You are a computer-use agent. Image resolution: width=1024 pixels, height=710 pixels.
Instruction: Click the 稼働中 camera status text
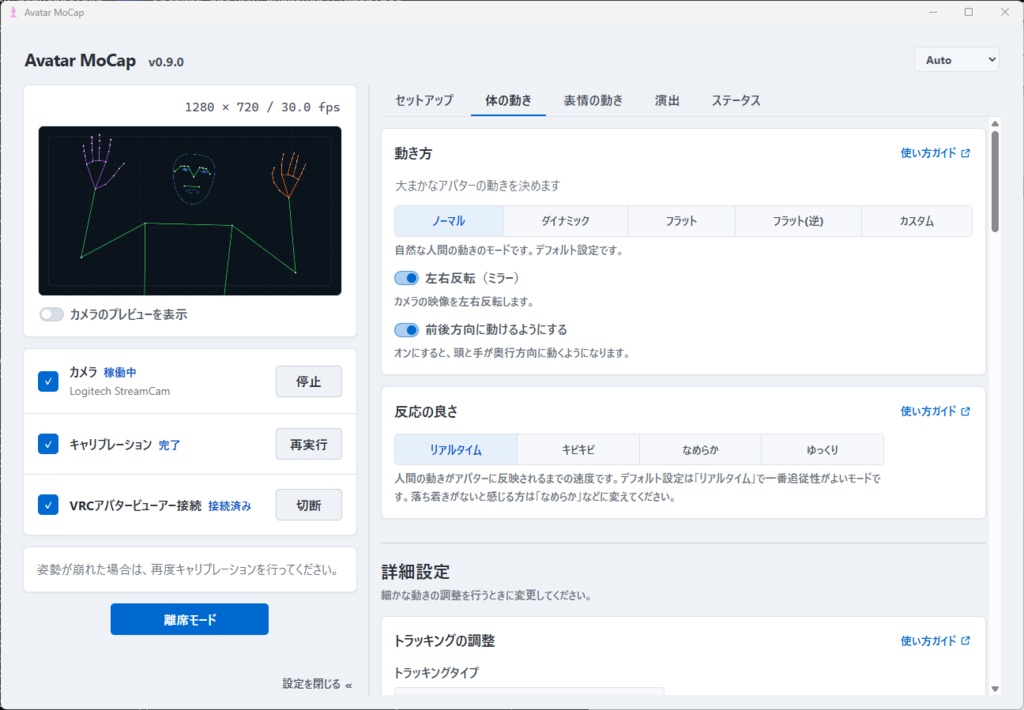(120, 372)
